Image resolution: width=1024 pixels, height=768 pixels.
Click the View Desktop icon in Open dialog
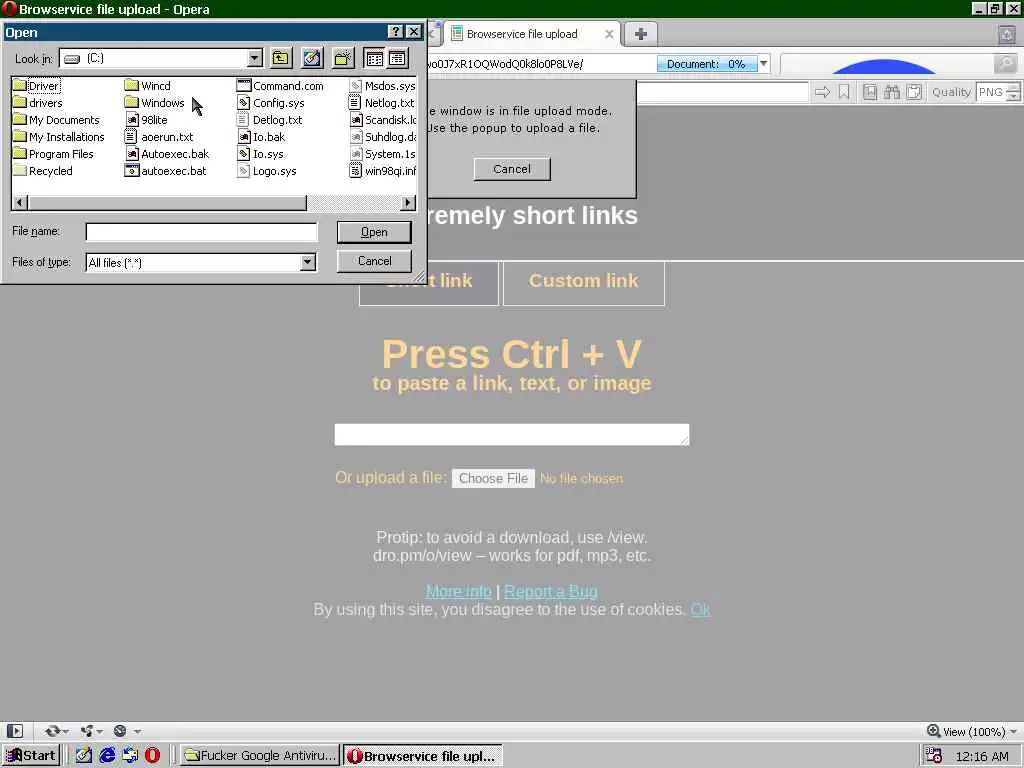(312, 58)
